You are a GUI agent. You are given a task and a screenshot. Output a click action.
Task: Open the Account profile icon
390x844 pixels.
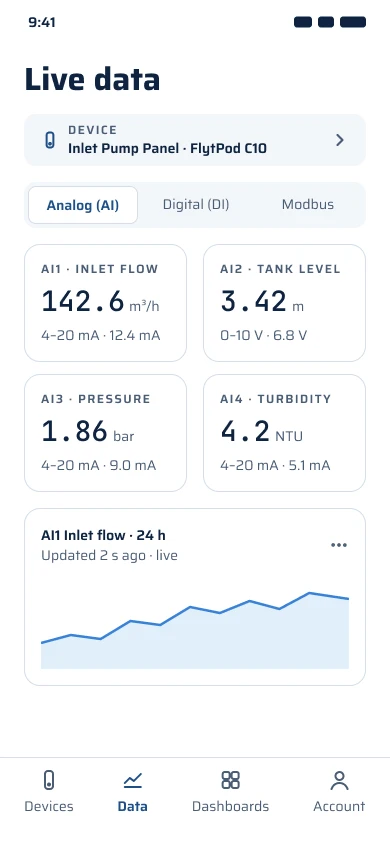(x=339, y=780)
